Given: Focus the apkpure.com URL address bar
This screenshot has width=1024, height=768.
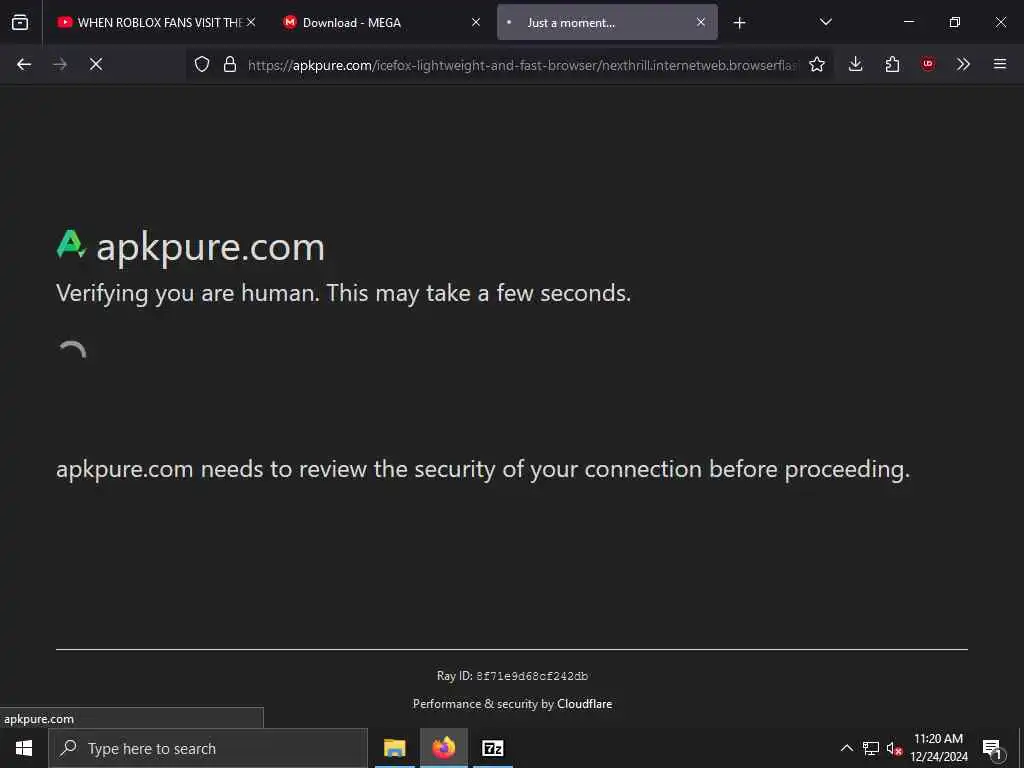Looking at the screenshot, I should click(521, 65).
